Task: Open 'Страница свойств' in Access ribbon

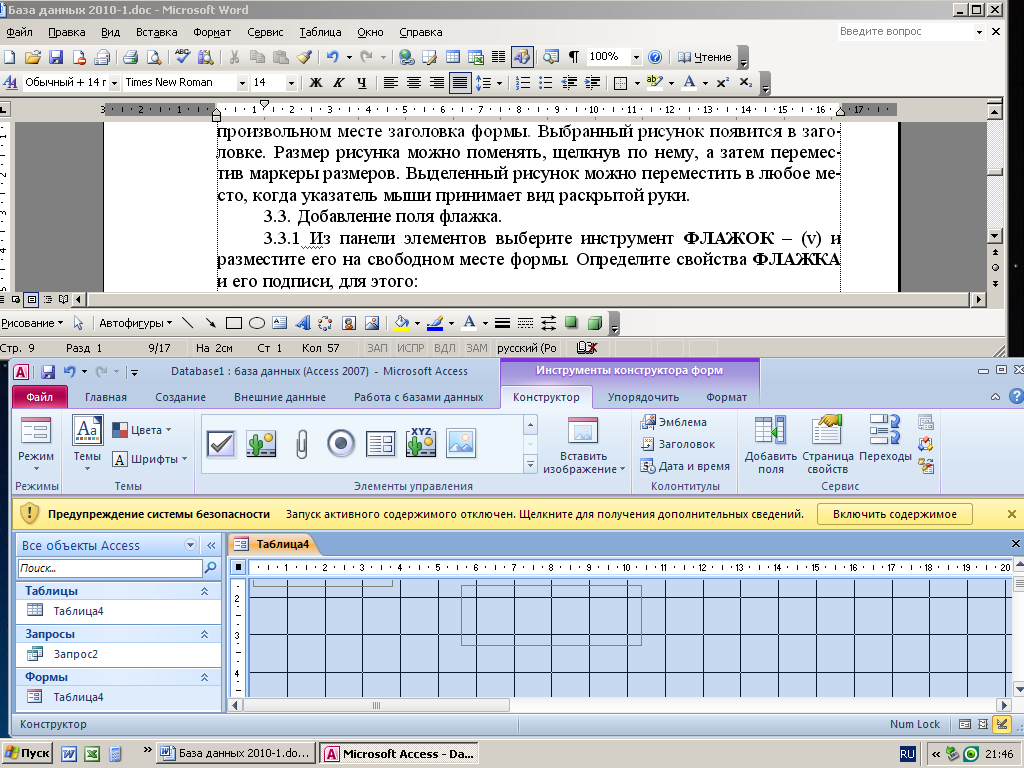Action: pos(827,445)
